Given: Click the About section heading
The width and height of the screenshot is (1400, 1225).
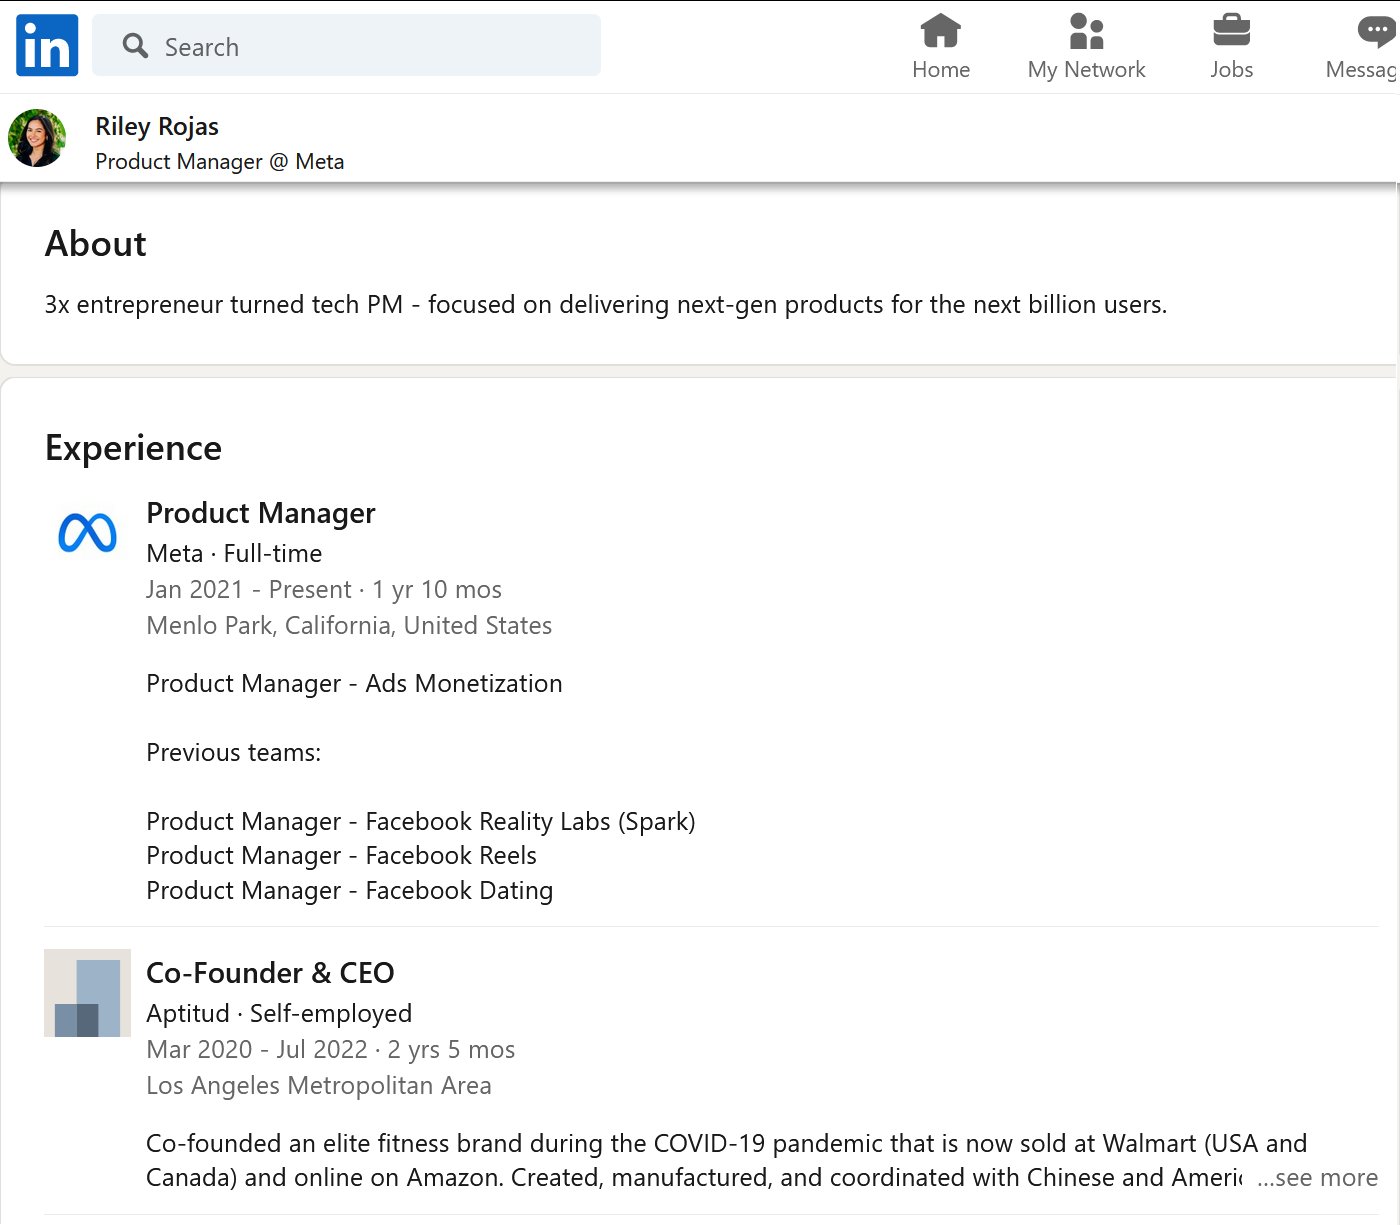Looking at the screenshot, I should point(96,244).
